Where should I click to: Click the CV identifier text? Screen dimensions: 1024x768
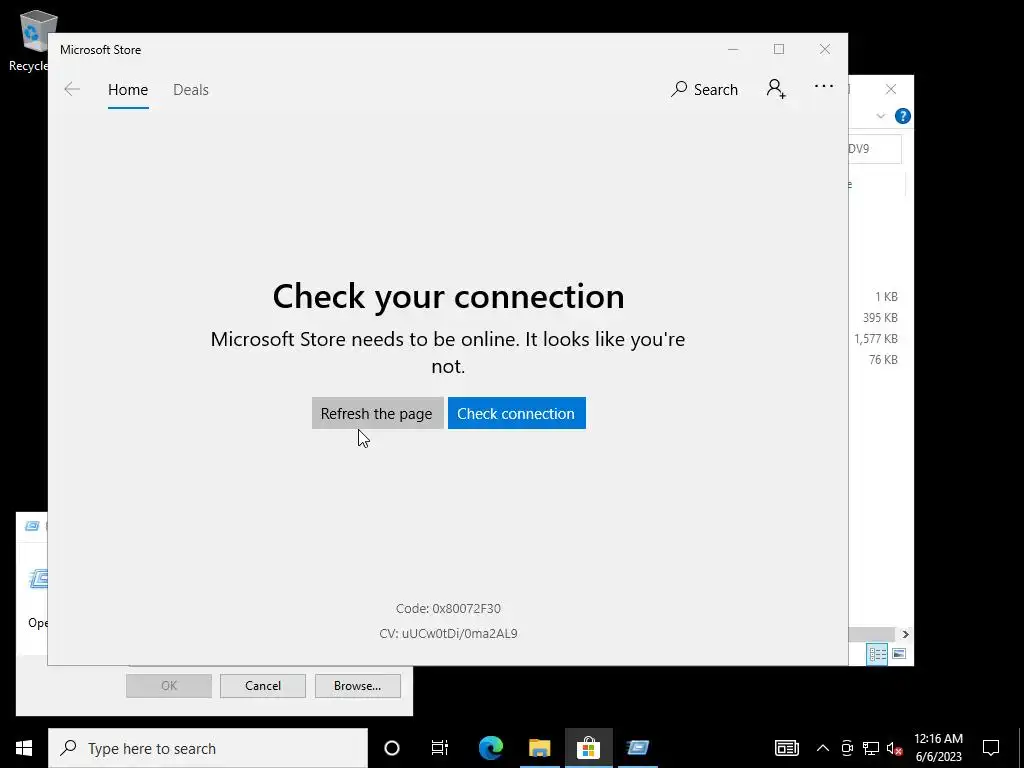448,633
